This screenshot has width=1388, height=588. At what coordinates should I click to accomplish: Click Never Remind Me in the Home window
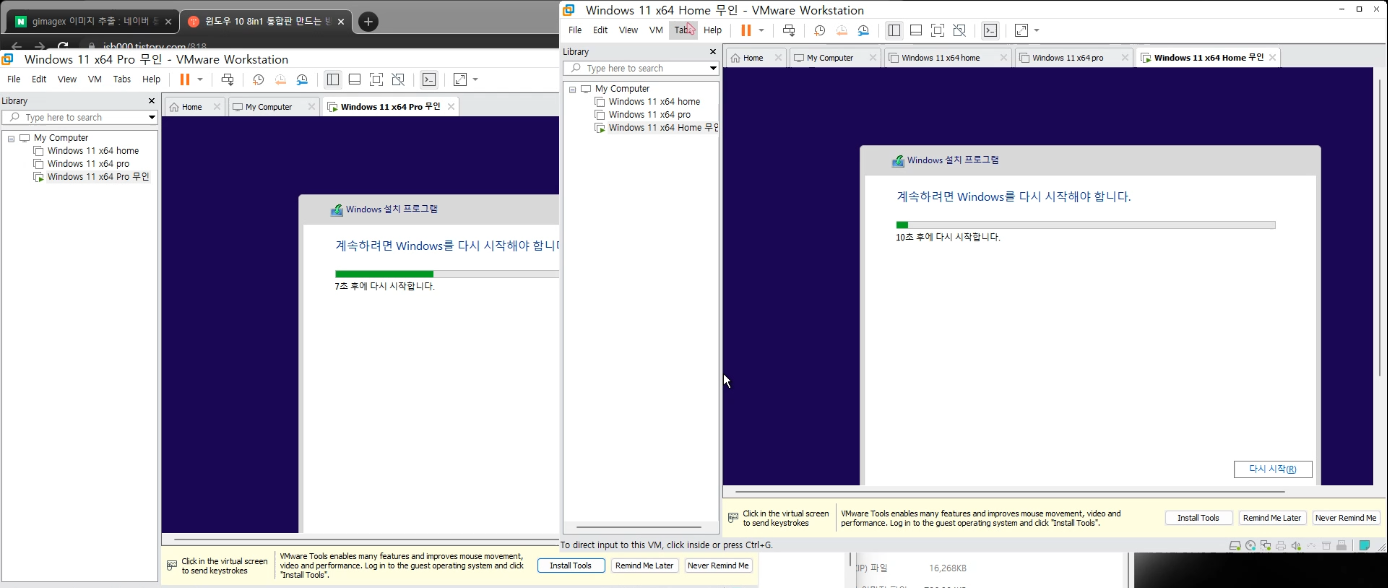pos(1346,518)
